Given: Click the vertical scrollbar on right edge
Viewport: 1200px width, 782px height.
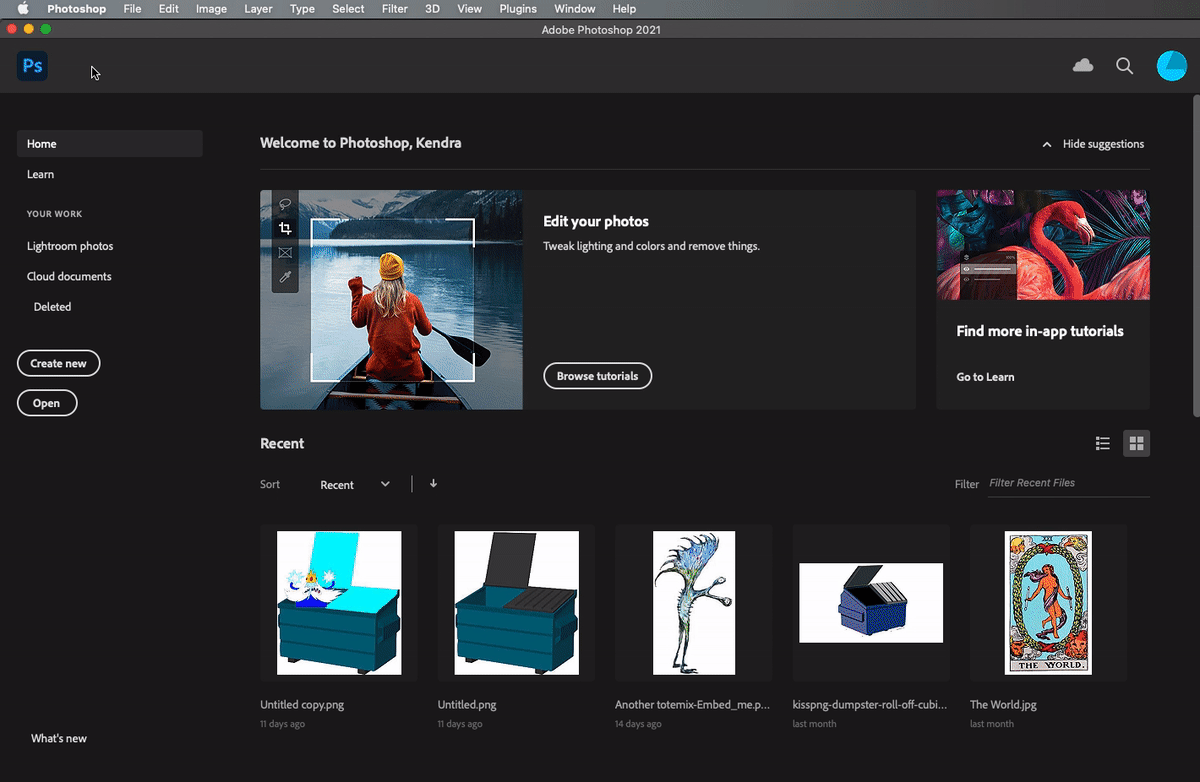Looking at the screenshot, I should [1195, 256].
